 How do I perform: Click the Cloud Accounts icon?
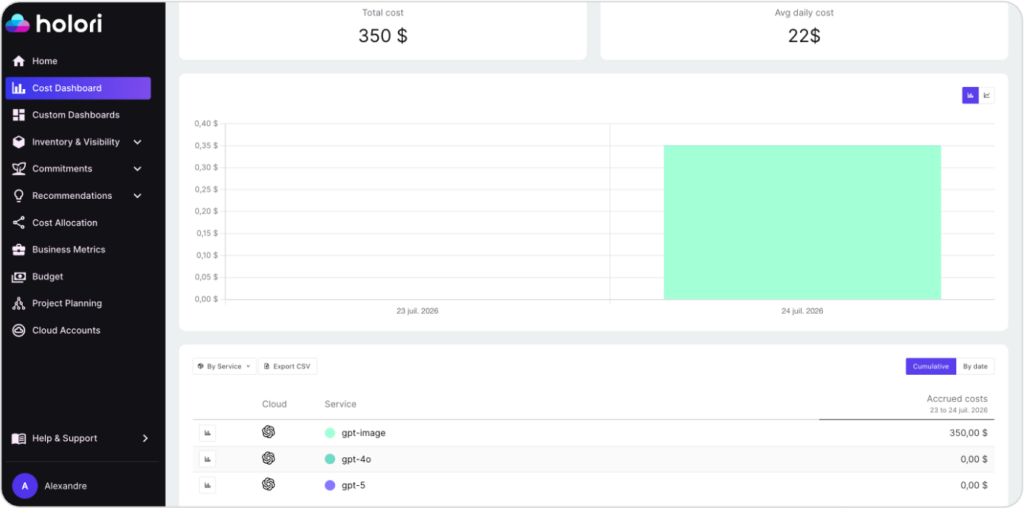[x=19, y=330]
